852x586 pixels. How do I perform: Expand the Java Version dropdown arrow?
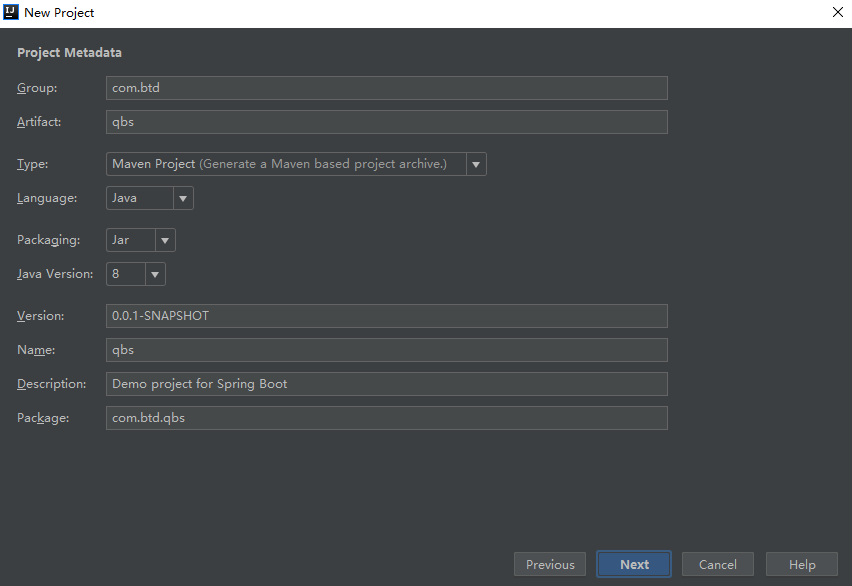pyautogui.click(x=155, y=274)
